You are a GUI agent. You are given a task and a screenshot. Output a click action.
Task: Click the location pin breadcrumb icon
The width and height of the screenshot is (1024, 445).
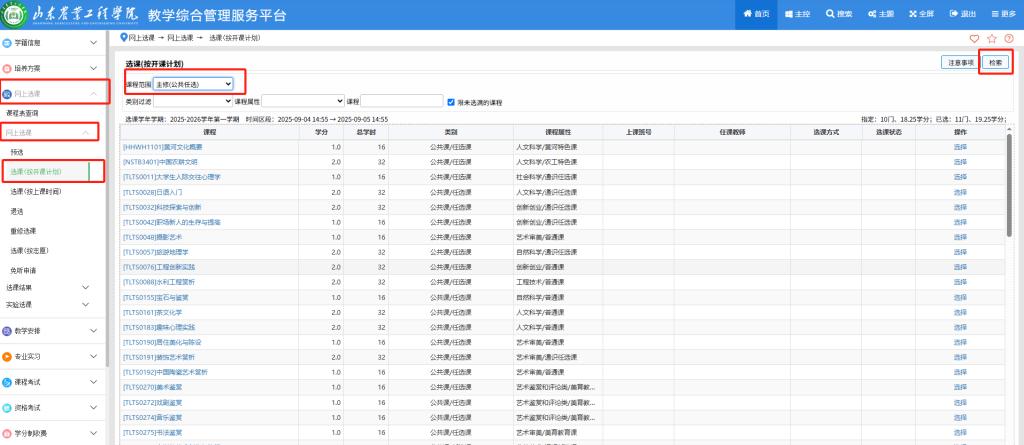pyautogui.click(x=123, y=38)
